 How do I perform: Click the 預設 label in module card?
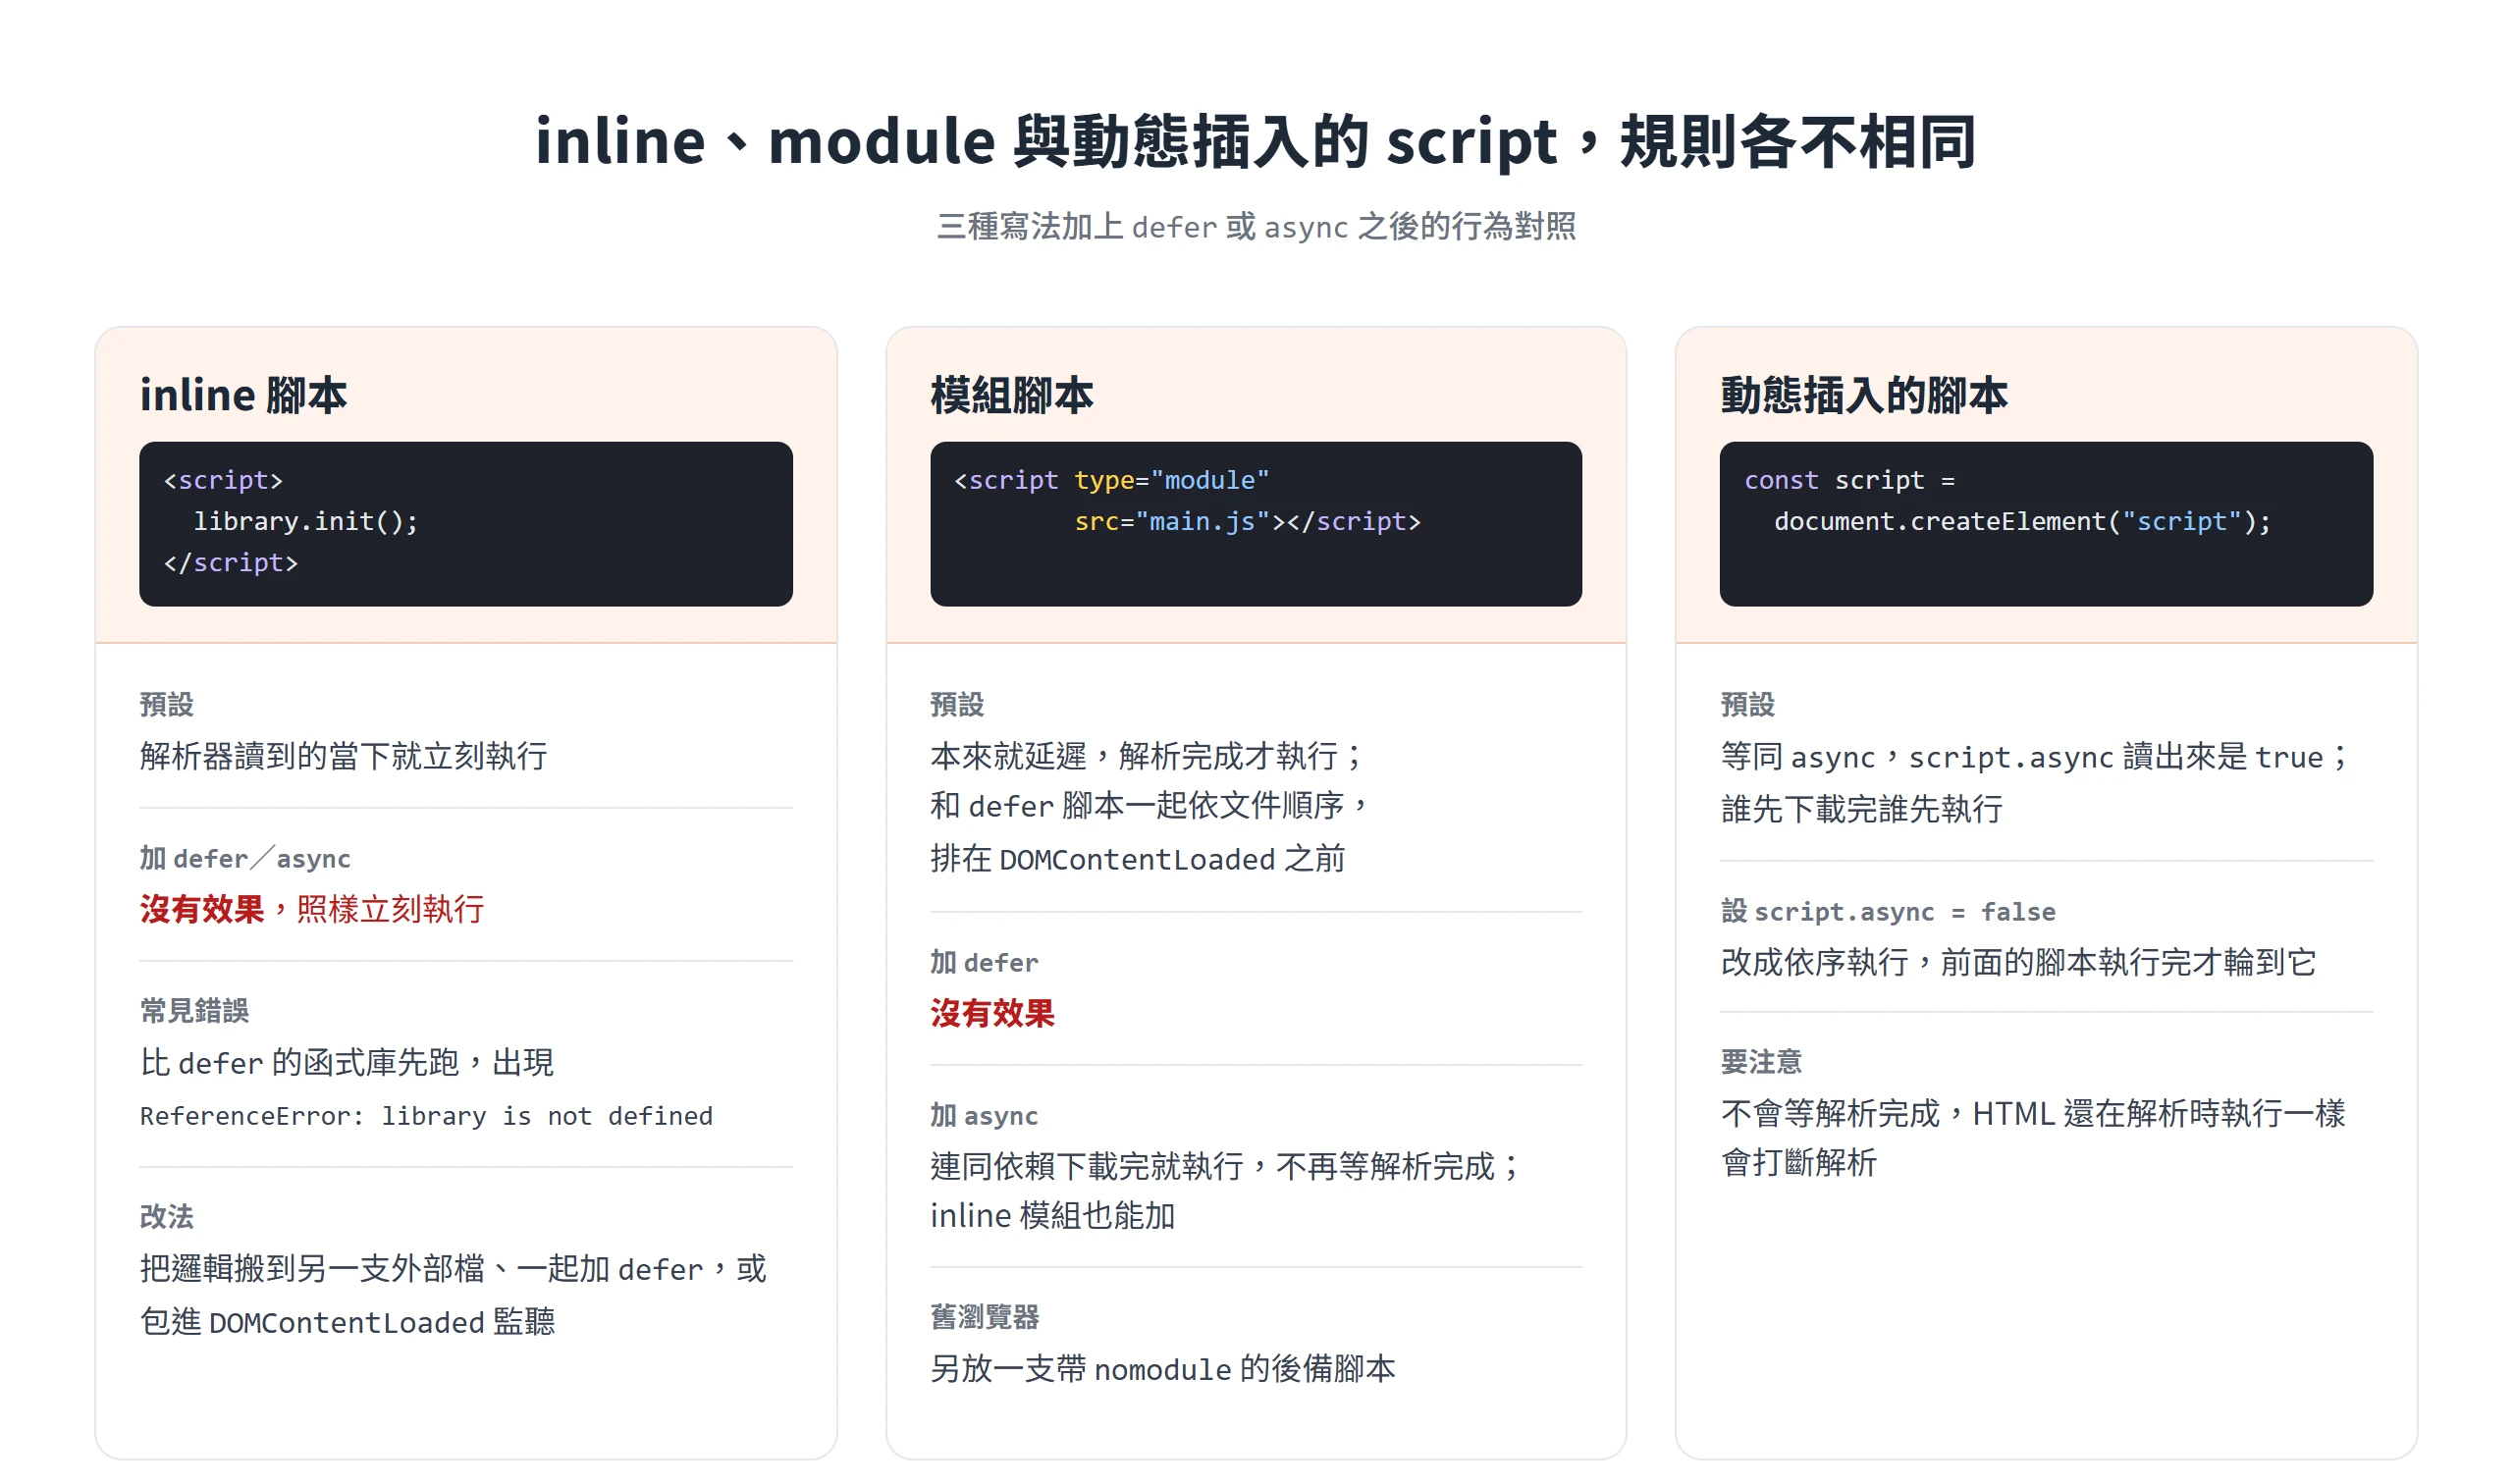tap(957, 705)
